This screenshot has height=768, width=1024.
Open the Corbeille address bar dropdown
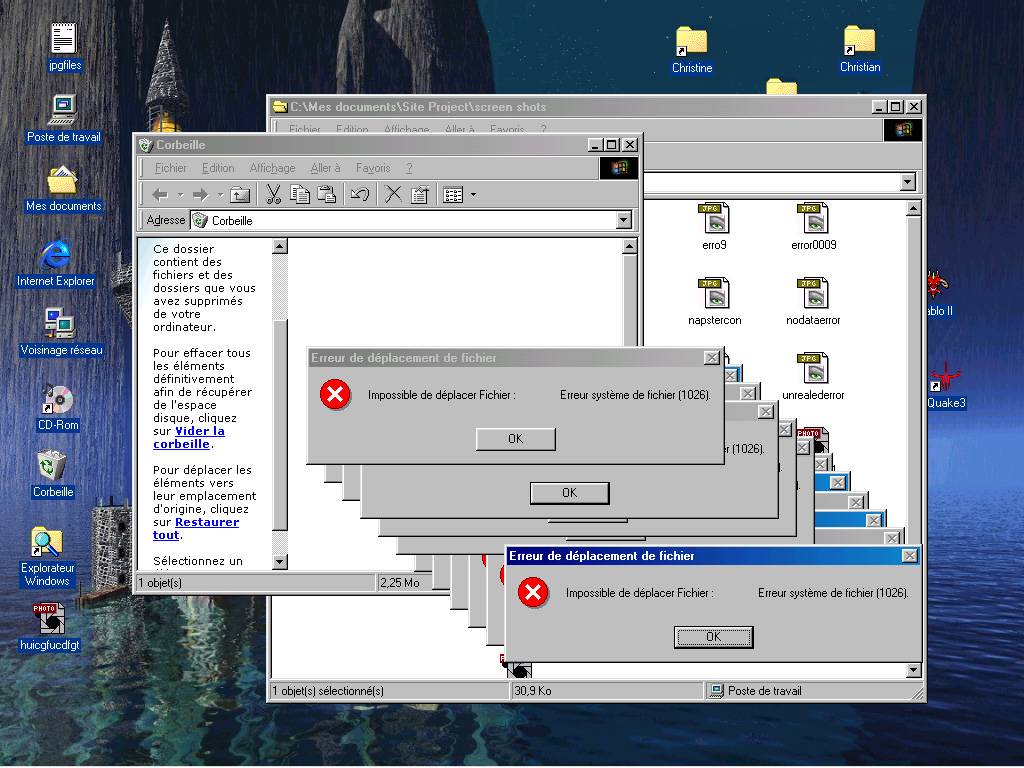click(624, 220)
